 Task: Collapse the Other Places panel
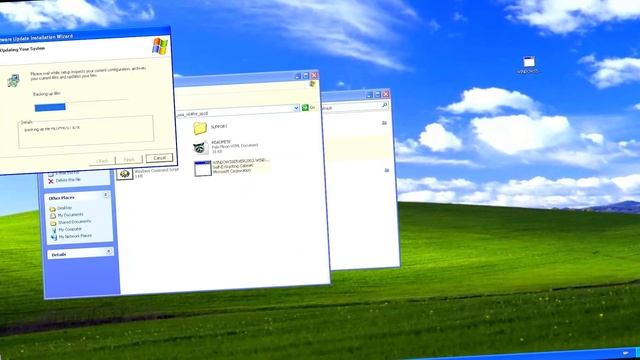[x=106, y=195]
